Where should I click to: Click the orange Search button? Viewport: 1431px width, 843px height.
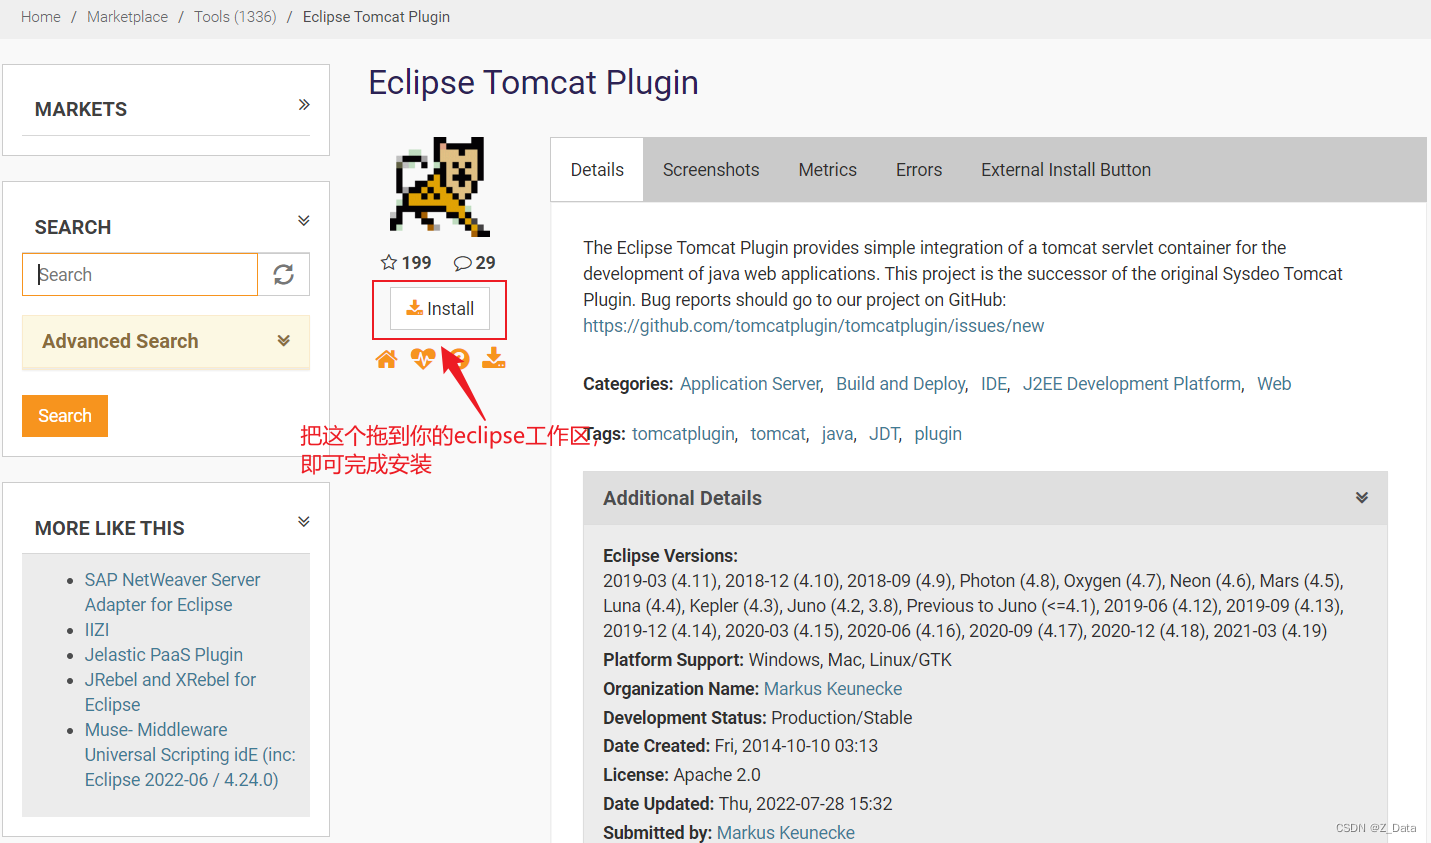(64, 415)
